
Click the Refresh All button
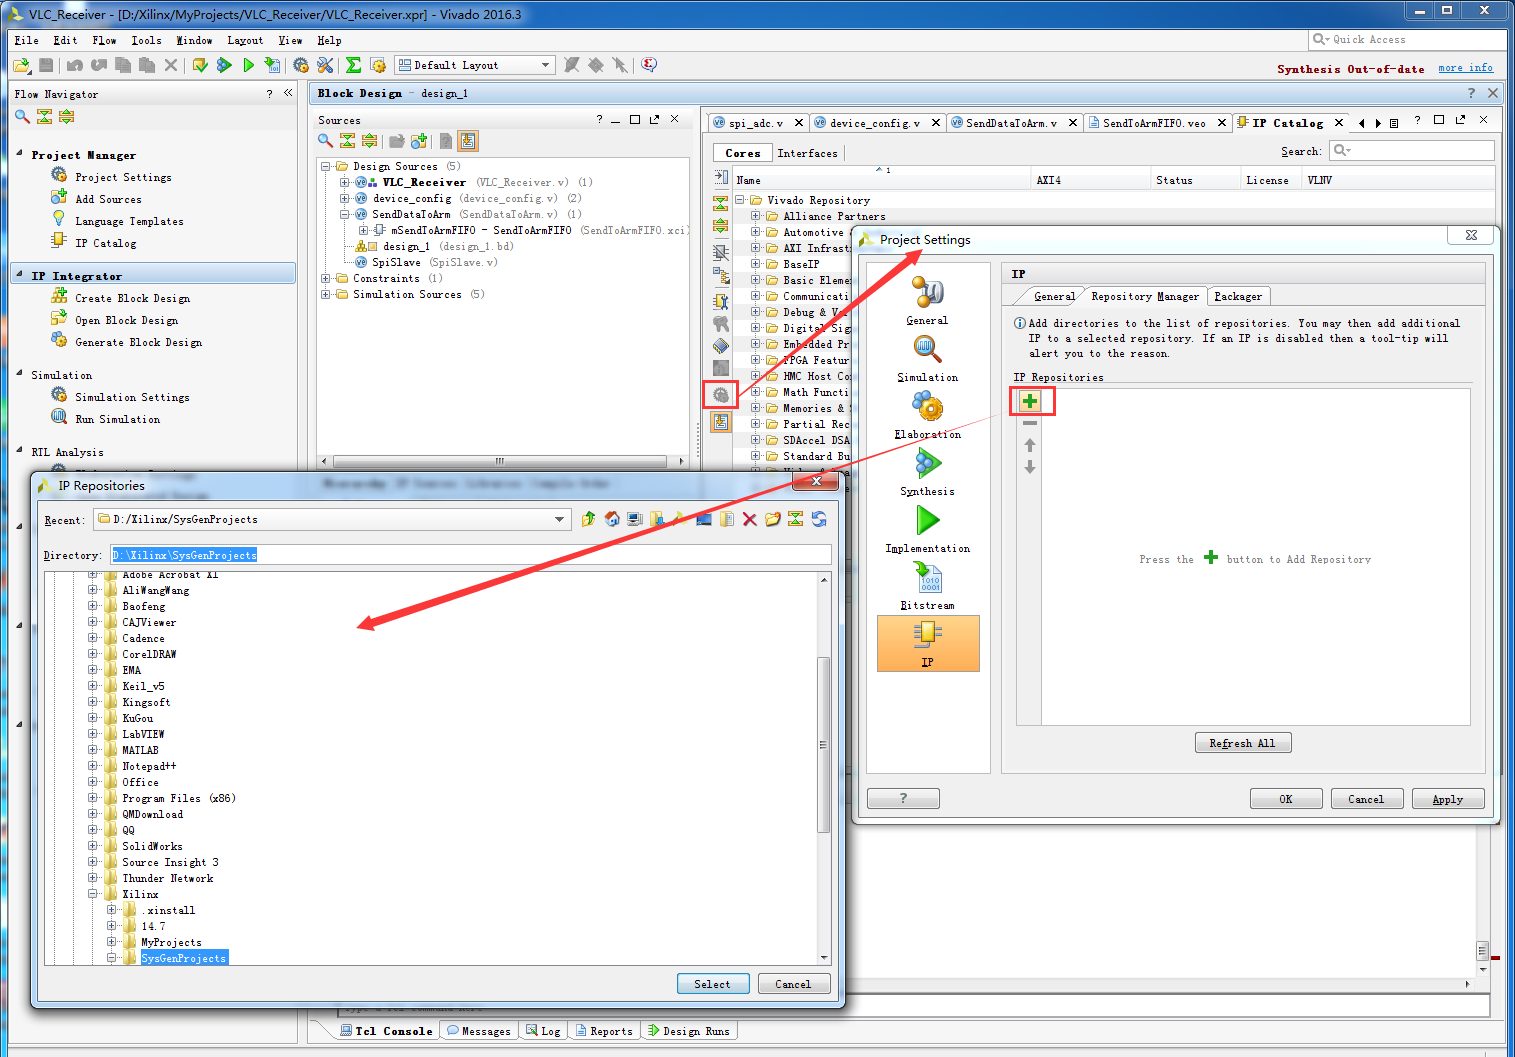[1242, 743]
